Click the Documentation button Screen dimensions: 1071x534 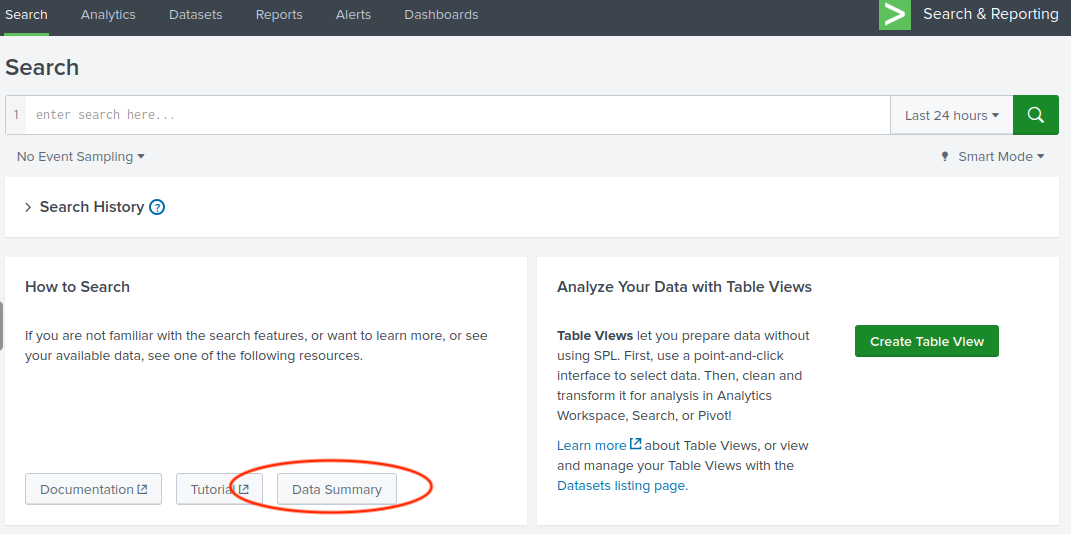tap(93, 489)
